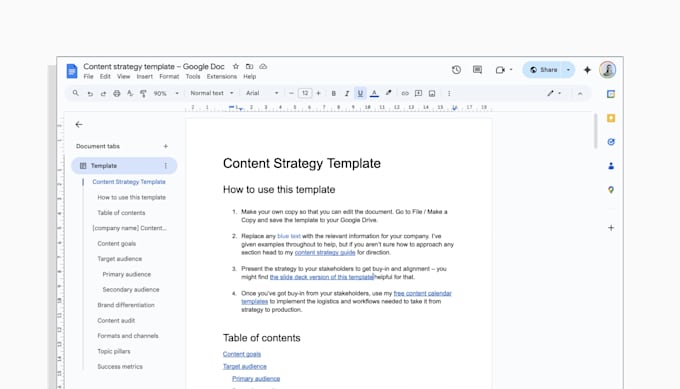
Task: Go to Success metrics outline heading
Action: point(120,366)
